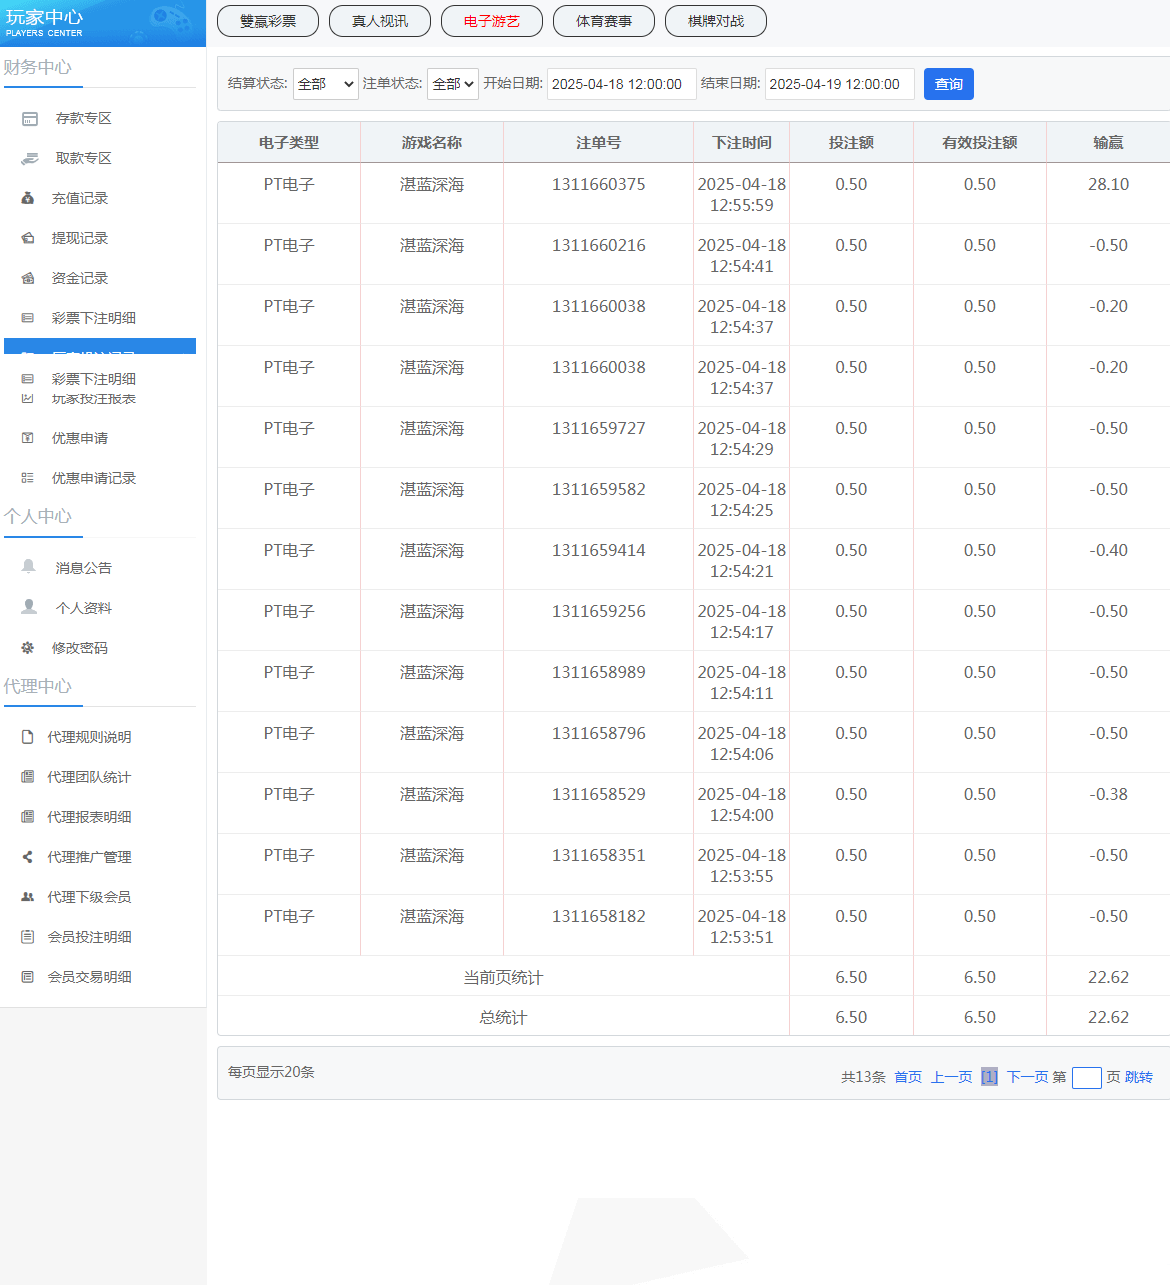Click the 下一页 next page link
The height and width of the screenshot is (1285, 1170).
tap(1027, 1077)
